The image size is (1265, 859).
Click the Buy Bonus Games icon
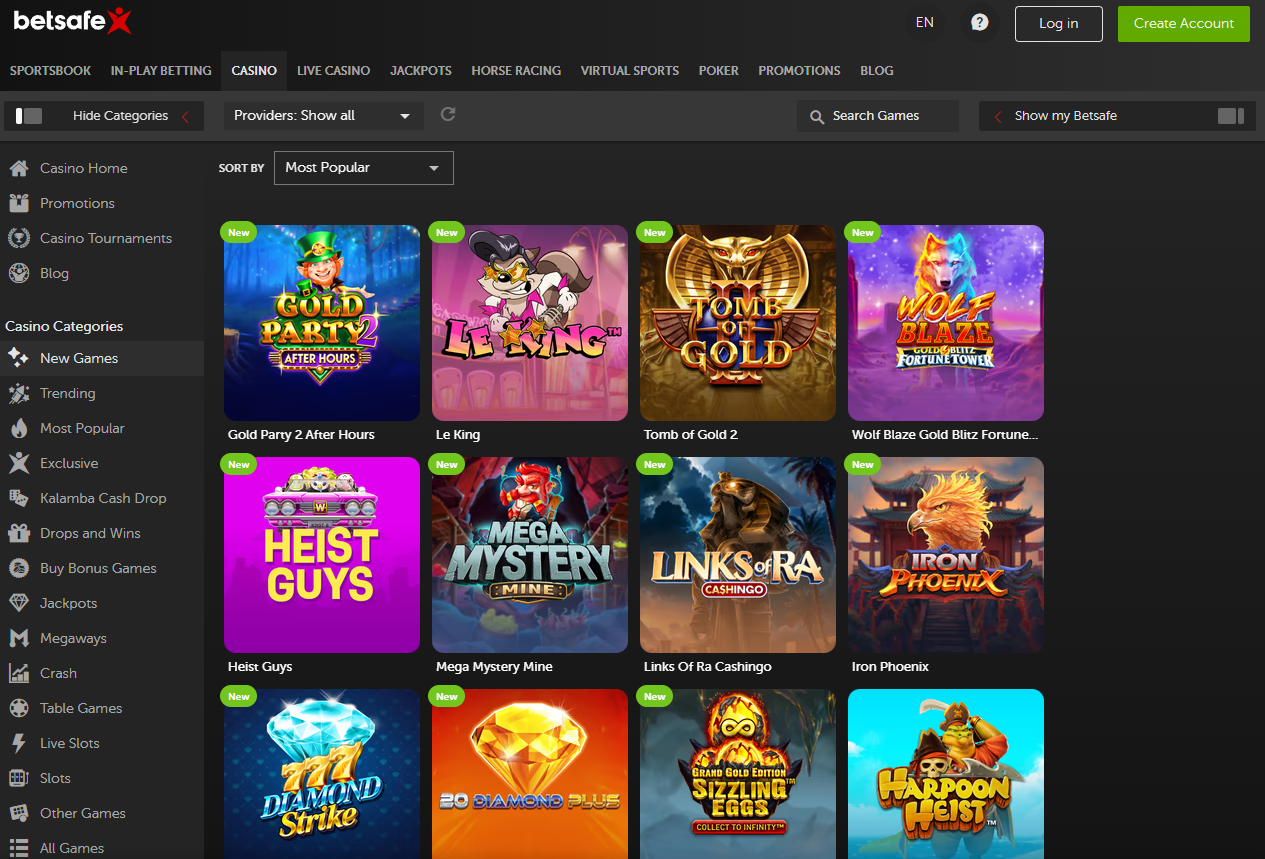[18, 568]
